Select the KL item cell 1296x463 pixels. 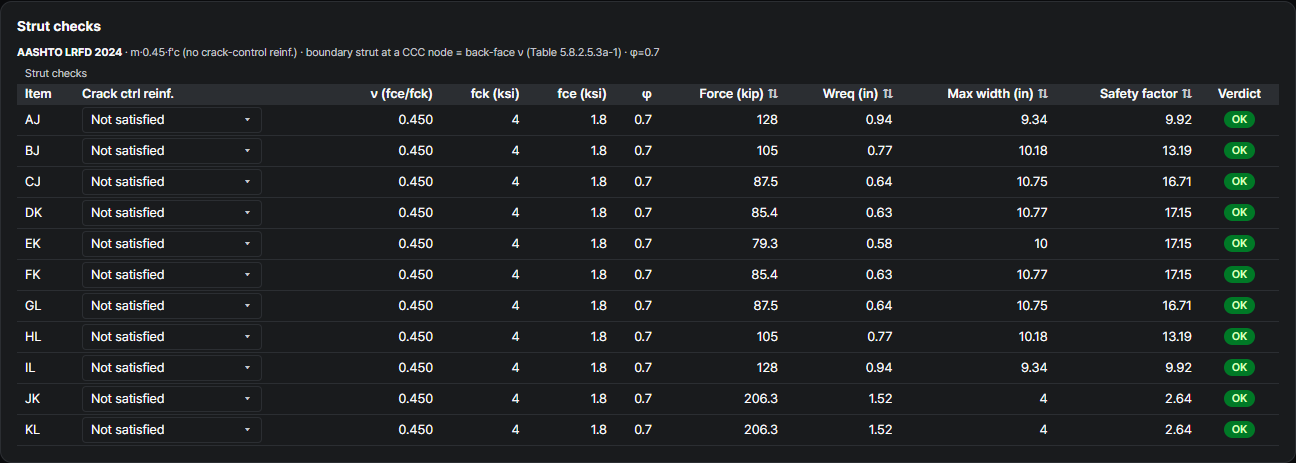(x=33, y=430)
